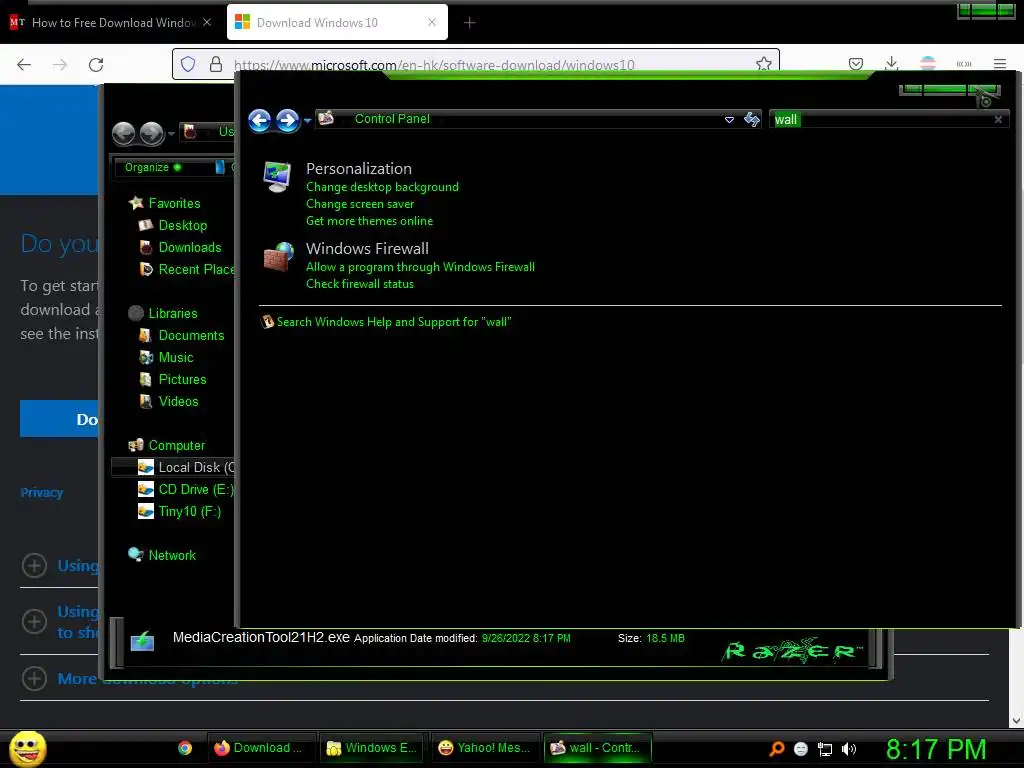Screen dimensions: 1024x768
Task: Click the Privacy link on Microsoft page
Action: 42,492
